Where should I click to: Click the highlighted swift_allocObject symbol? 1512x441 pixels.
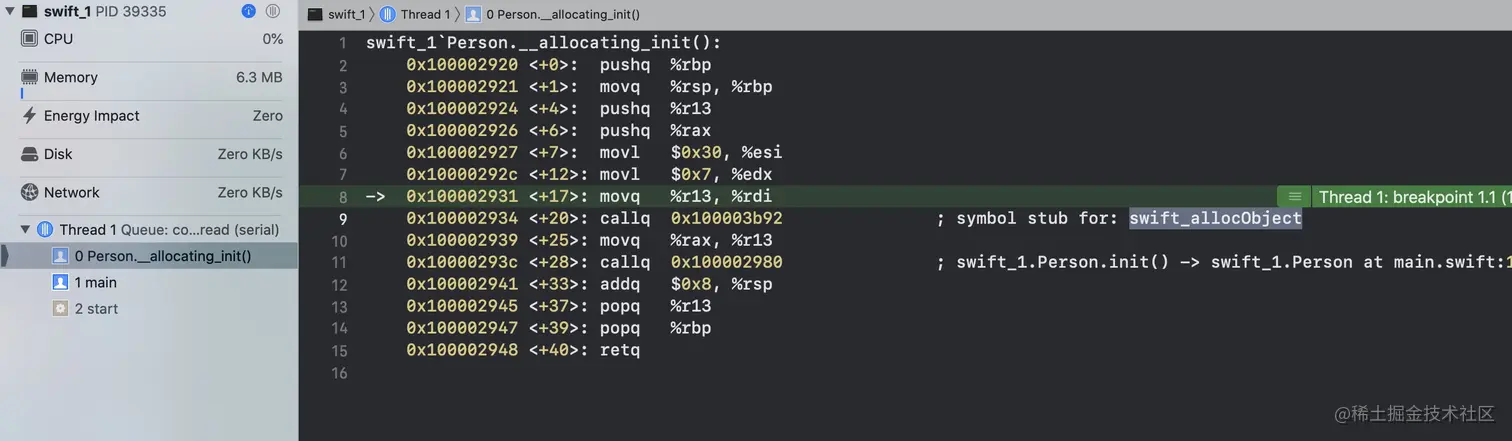1216,219
